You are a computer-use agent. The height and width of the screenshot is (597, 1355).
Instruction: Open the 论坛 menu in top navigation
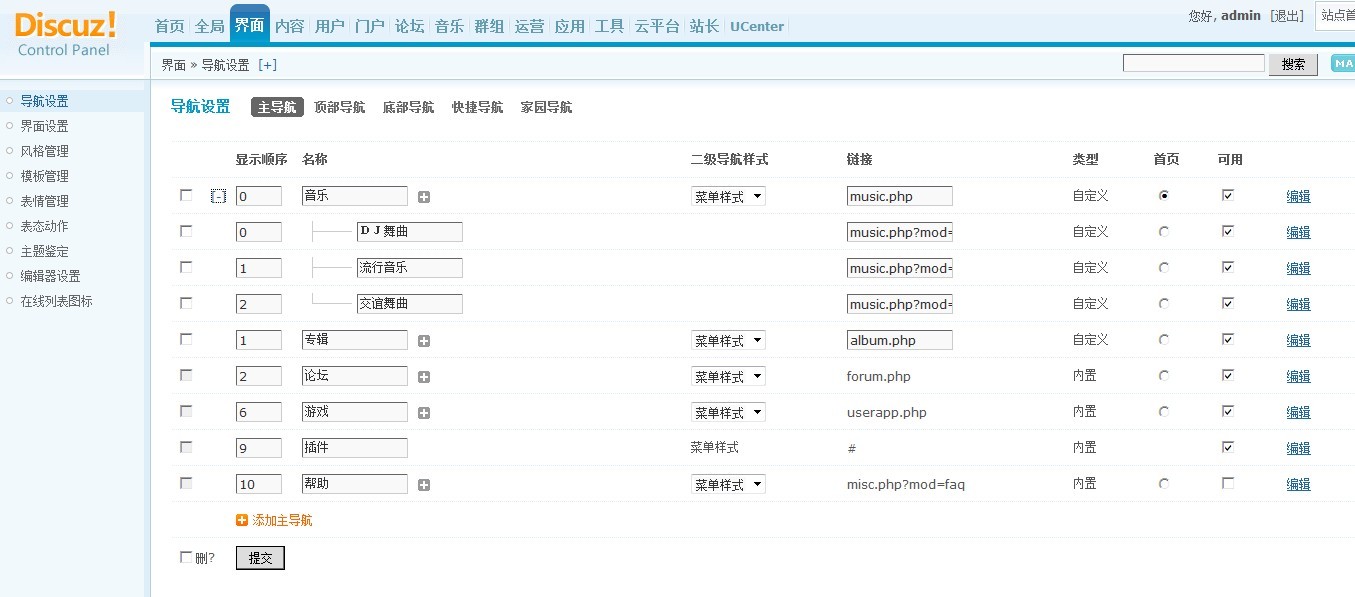point(409,26)
